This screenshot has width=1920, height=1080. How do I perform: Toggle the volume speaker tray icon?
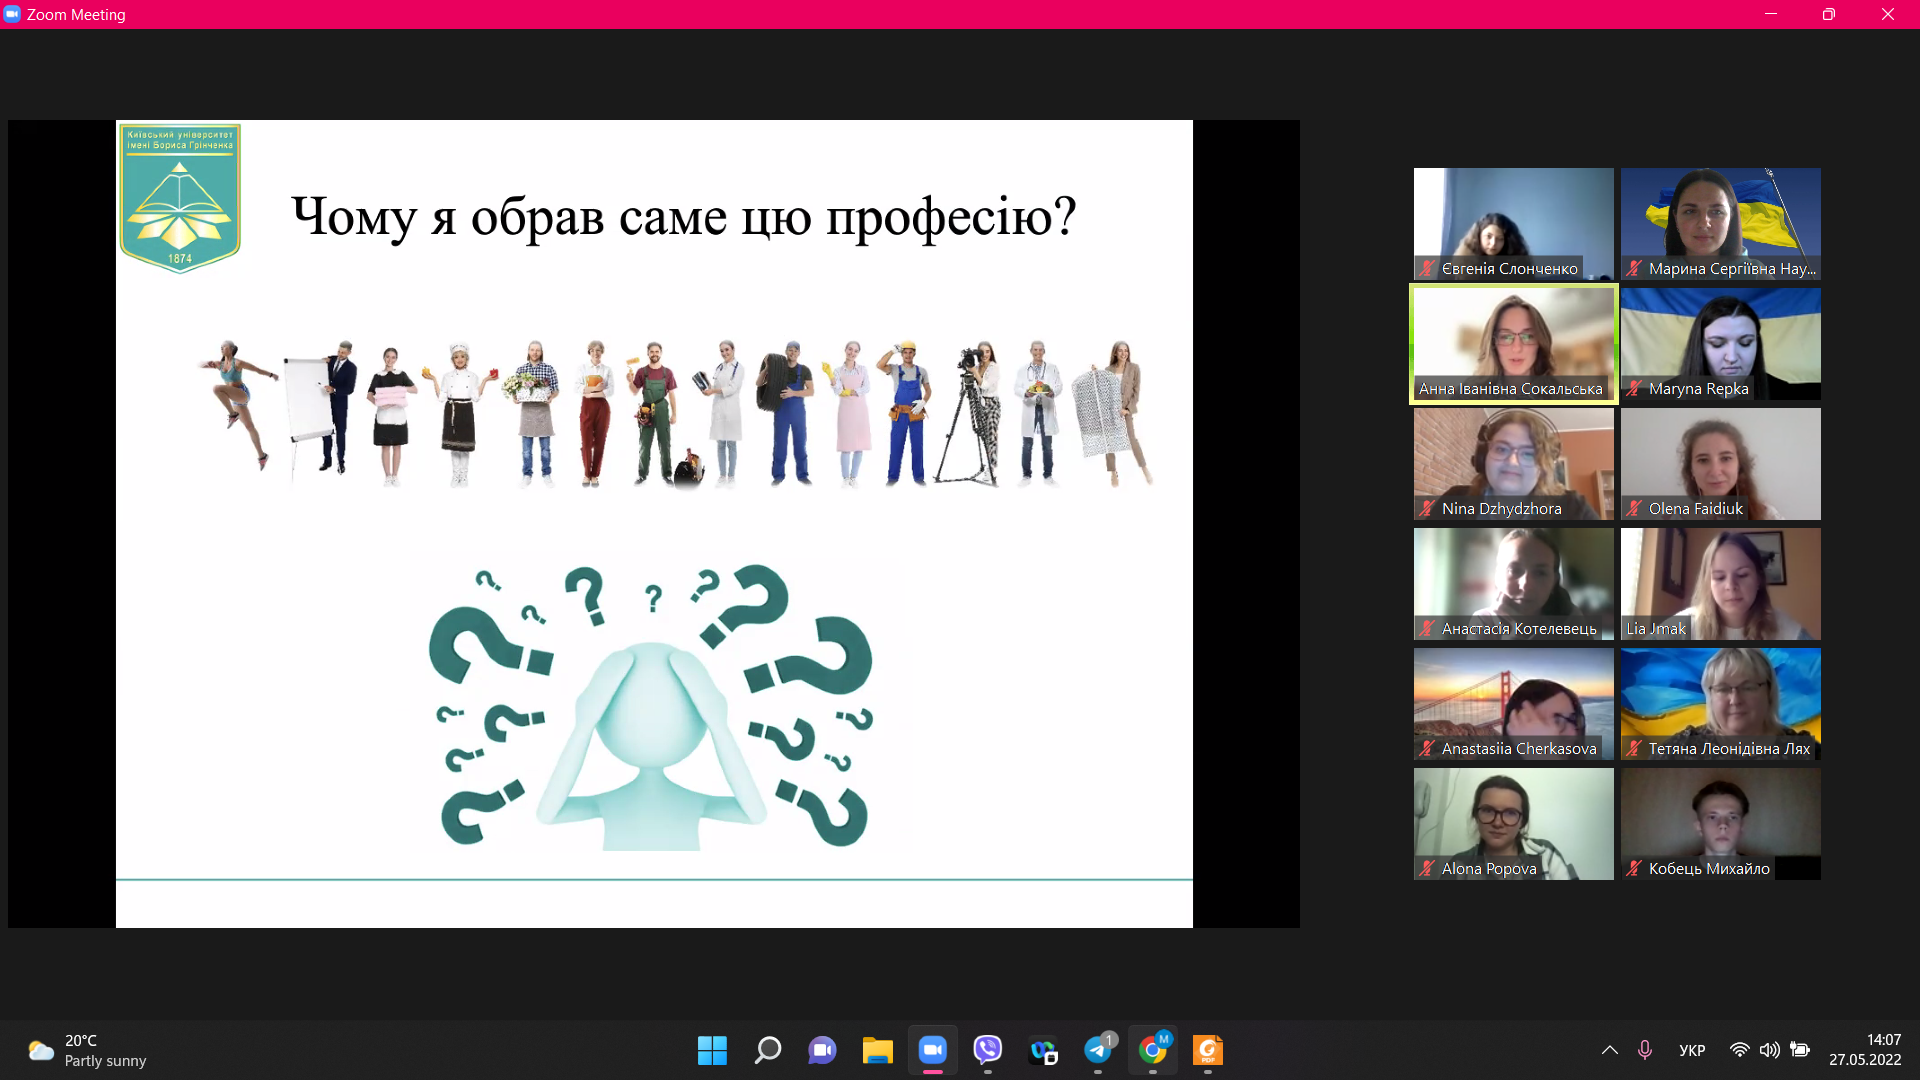pyautogui.click(x=1769, y=1050)
